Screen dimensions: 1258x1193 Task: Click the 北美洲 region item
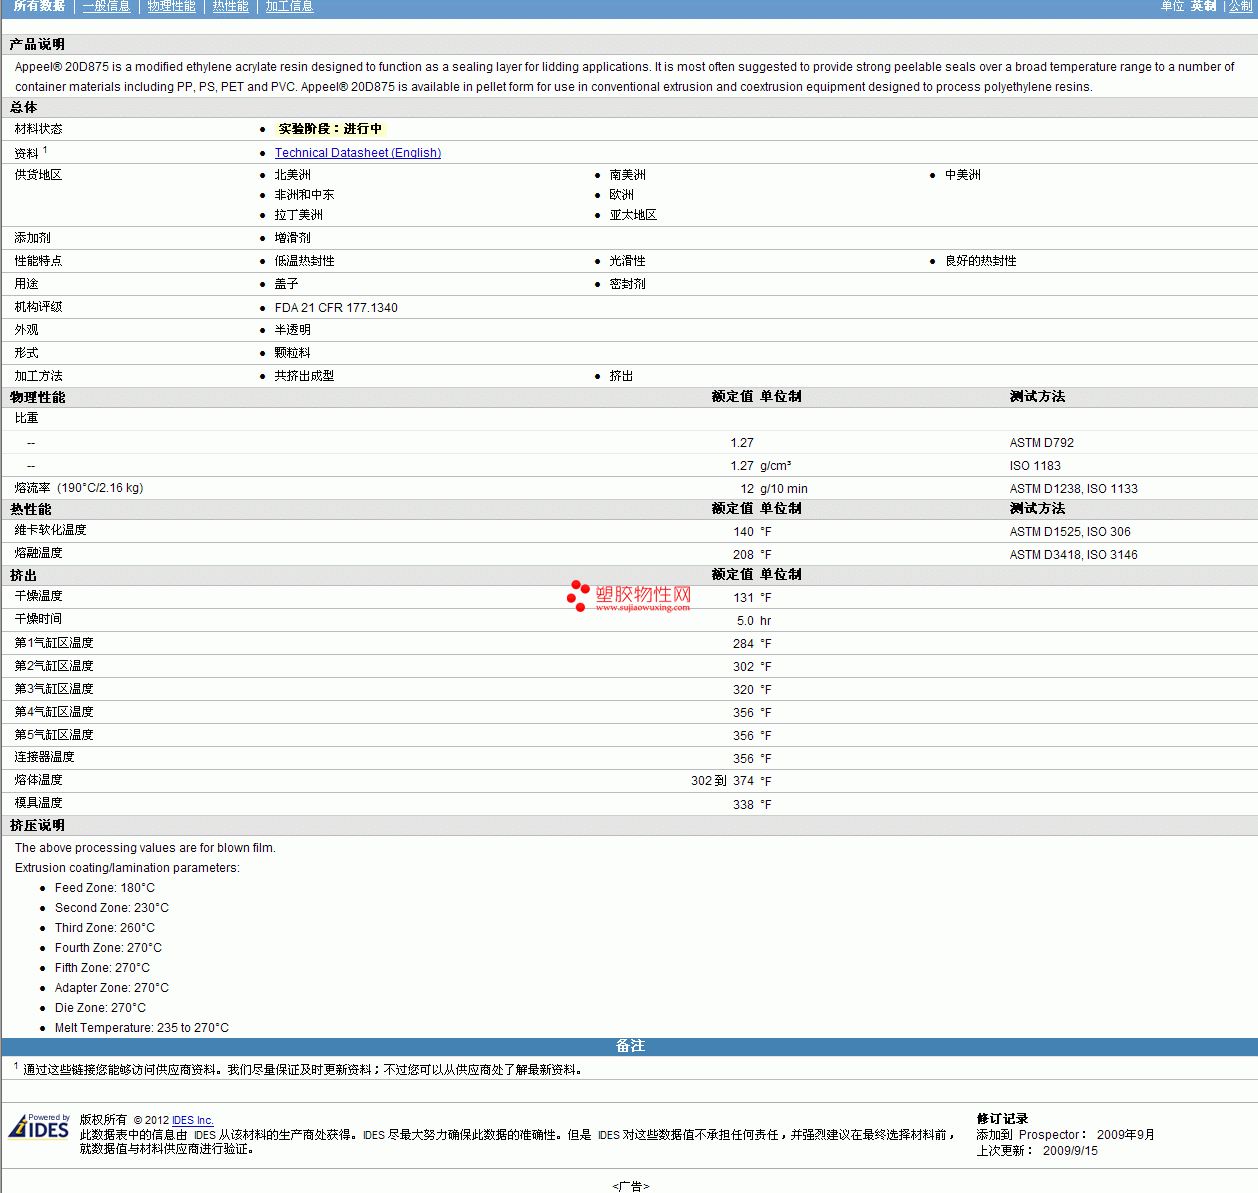293,175
